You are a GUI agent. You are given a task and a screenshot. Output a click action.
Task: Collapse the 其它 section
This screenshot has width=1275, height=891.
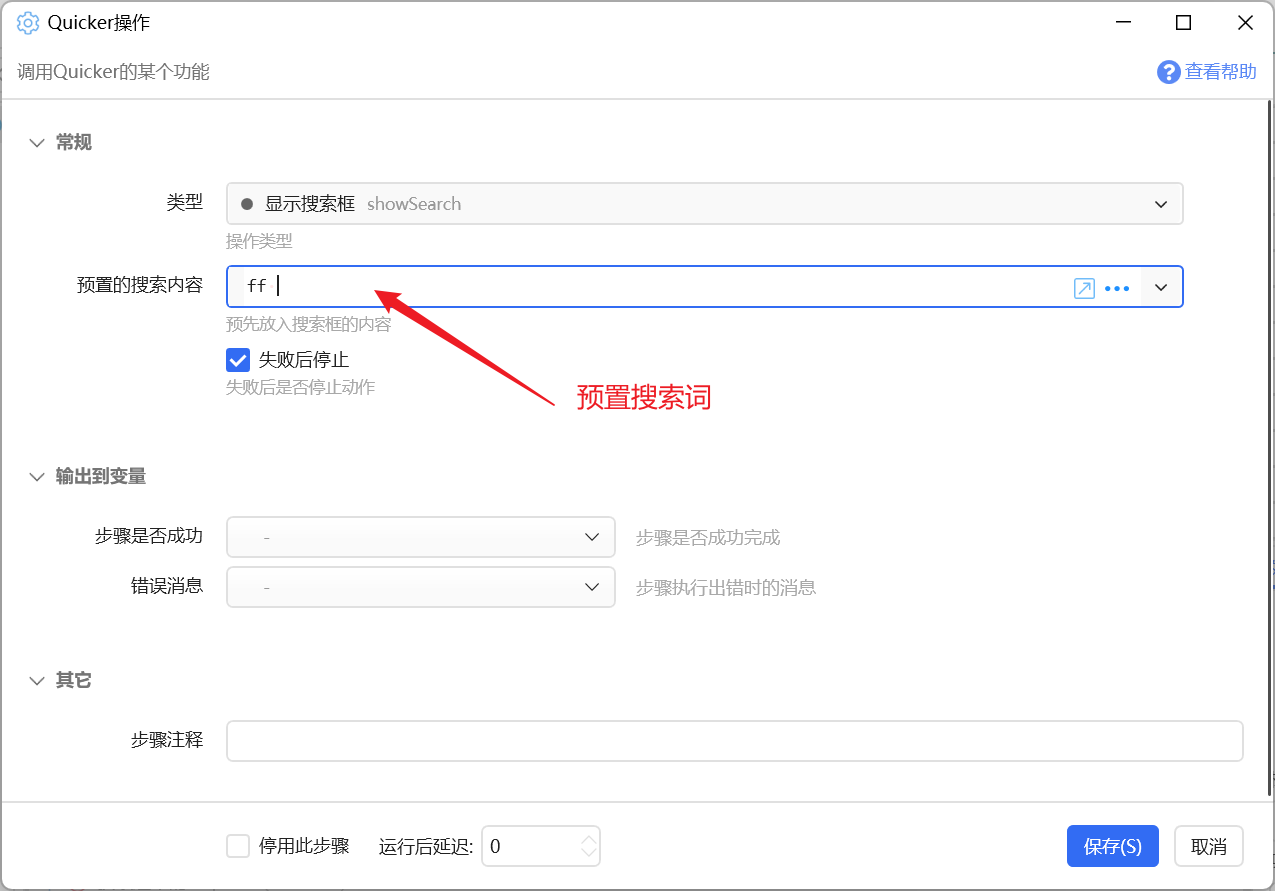click(x=38, y=681)
